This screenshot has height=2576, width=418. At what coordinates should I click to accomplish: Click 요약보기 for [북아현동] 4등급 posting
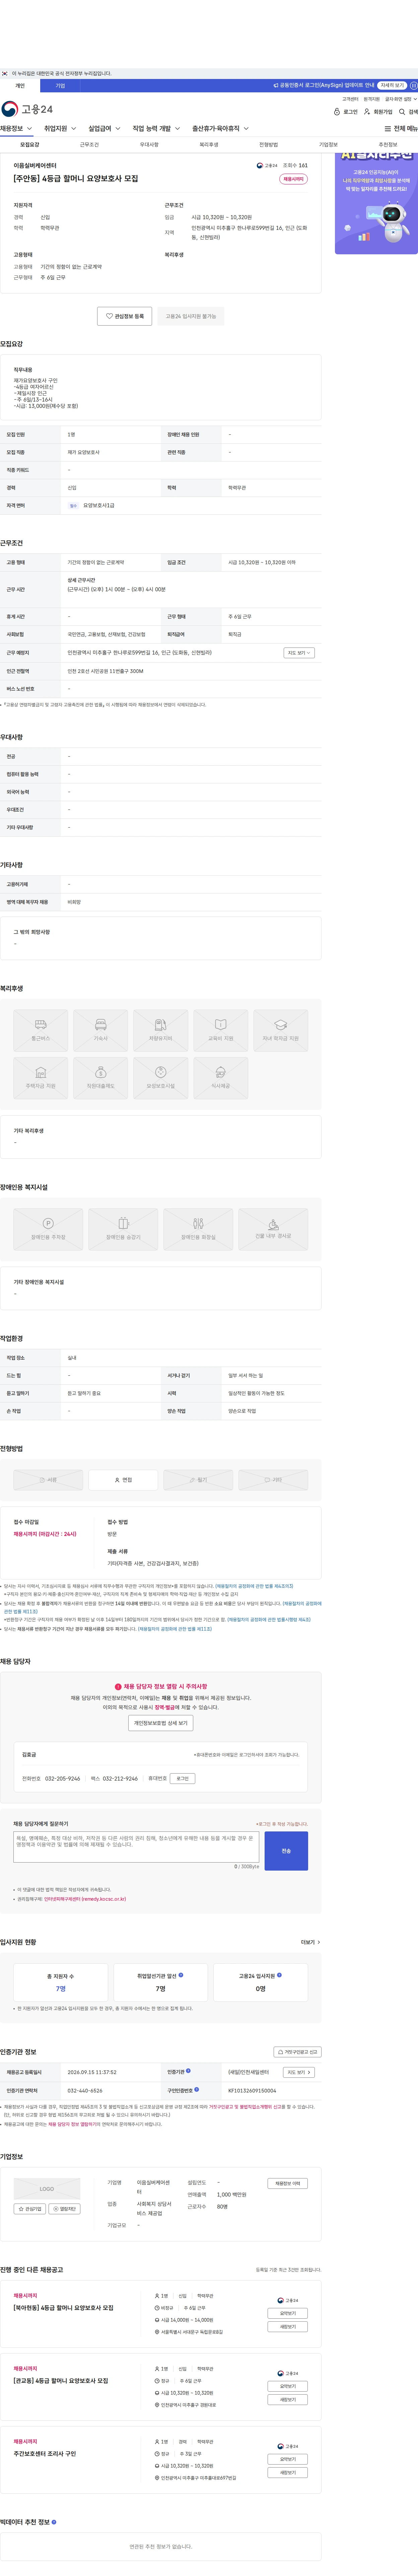[x=288, y=2313]
